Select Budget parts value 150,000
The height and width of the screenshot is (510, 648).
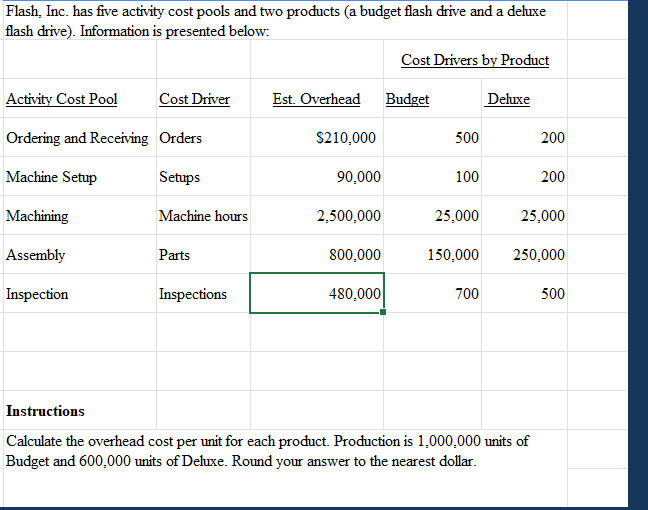432,254
